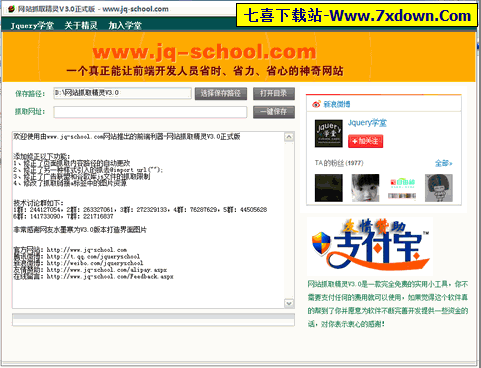This screenshot has height=368, width=481.
Task: Click the 添加修正以下功能 line
Action: pyautogui.click(x=42, y=156)
